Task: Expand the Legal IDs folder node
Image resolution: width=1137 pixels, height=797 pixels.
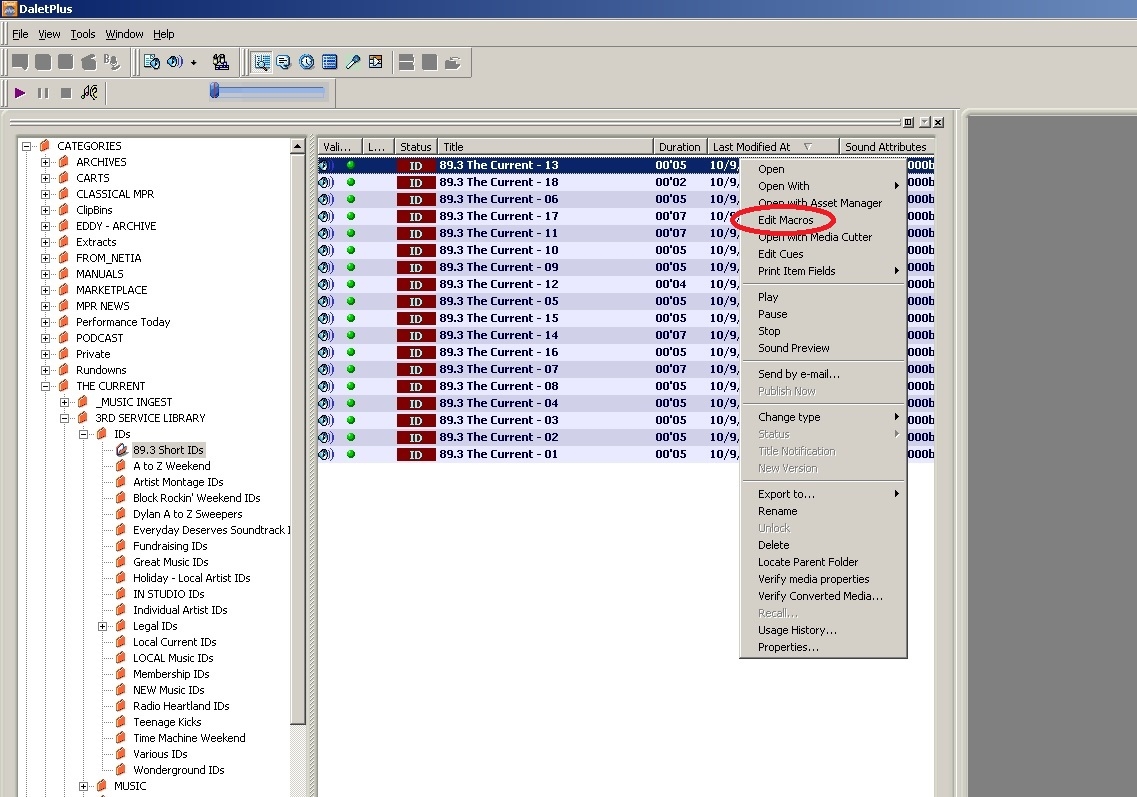Action: 102,626
